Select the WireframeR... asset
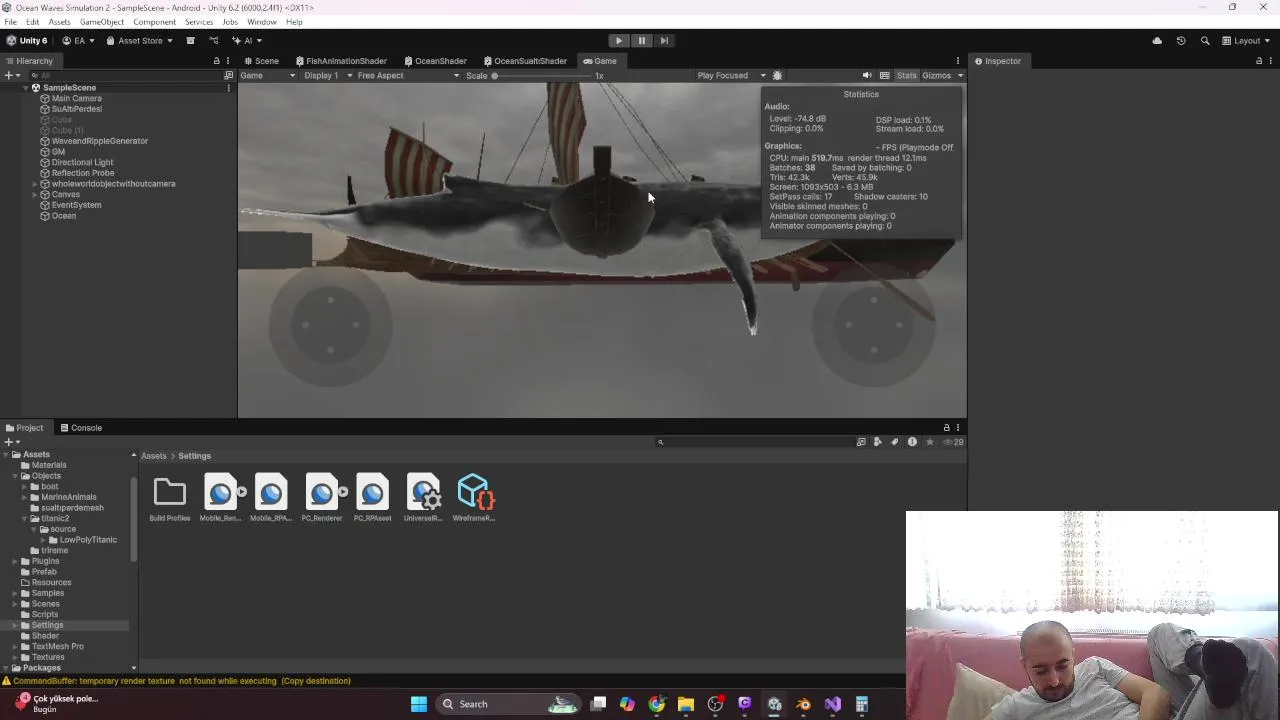Image resolution: width=1280 pixels, height=720 pixels. click(x=474, y=498)
